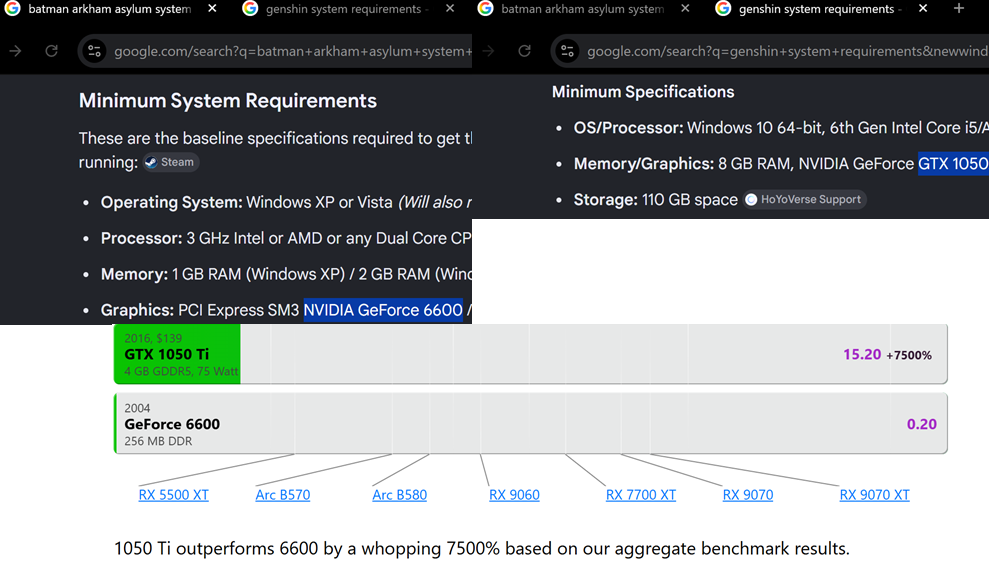Open the Arc B570 link
Image resolution: width=989 pixels, height=566 pixels.
click(x=283, y=495)
